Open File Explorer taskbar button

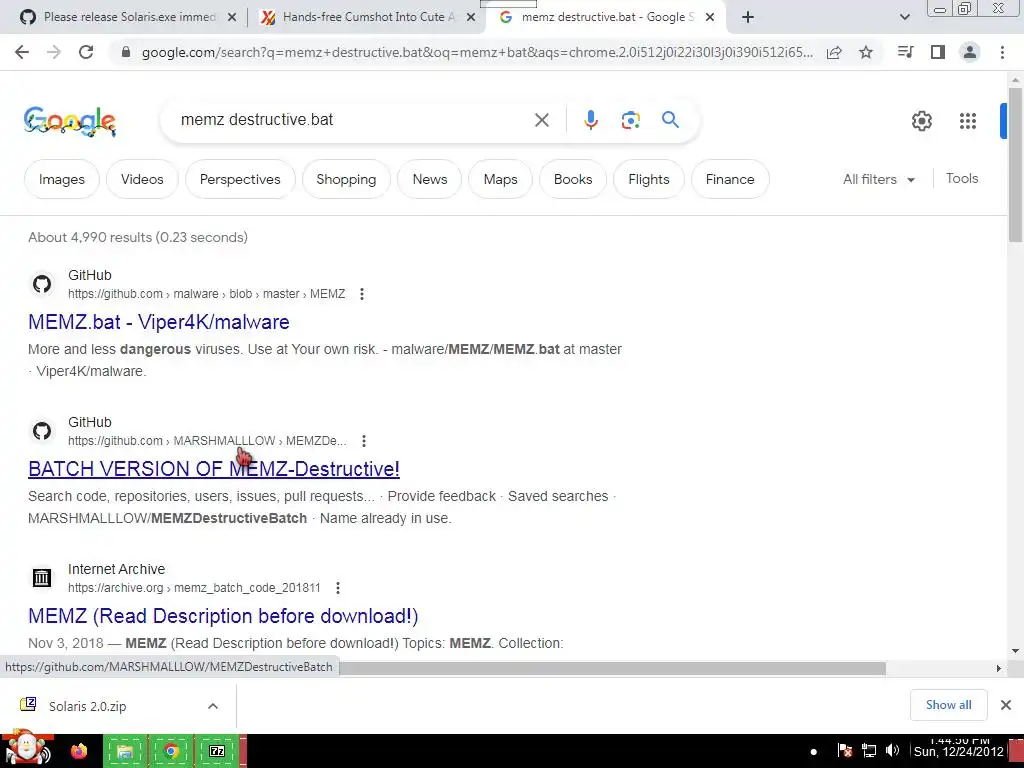[125, 751]
